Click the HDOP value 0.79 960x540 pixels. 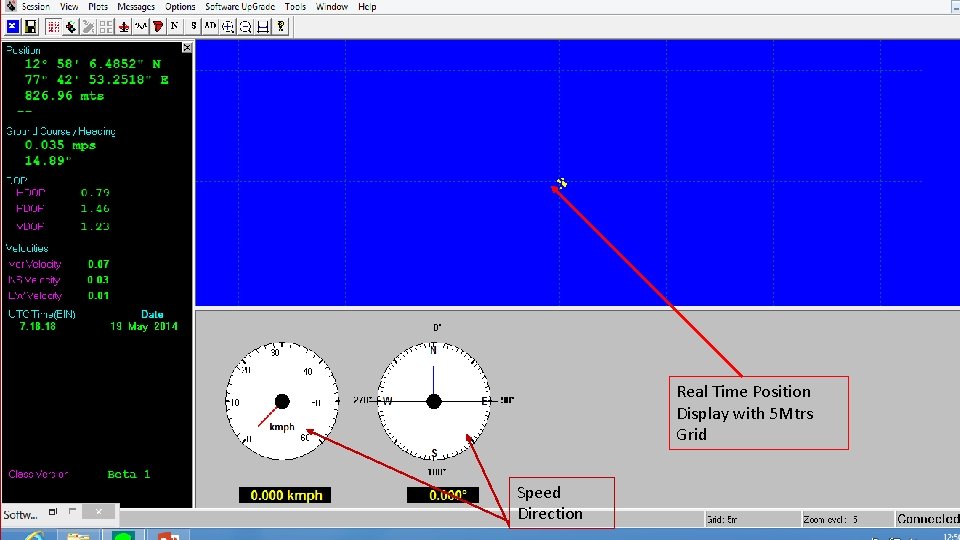coord(95,193)
